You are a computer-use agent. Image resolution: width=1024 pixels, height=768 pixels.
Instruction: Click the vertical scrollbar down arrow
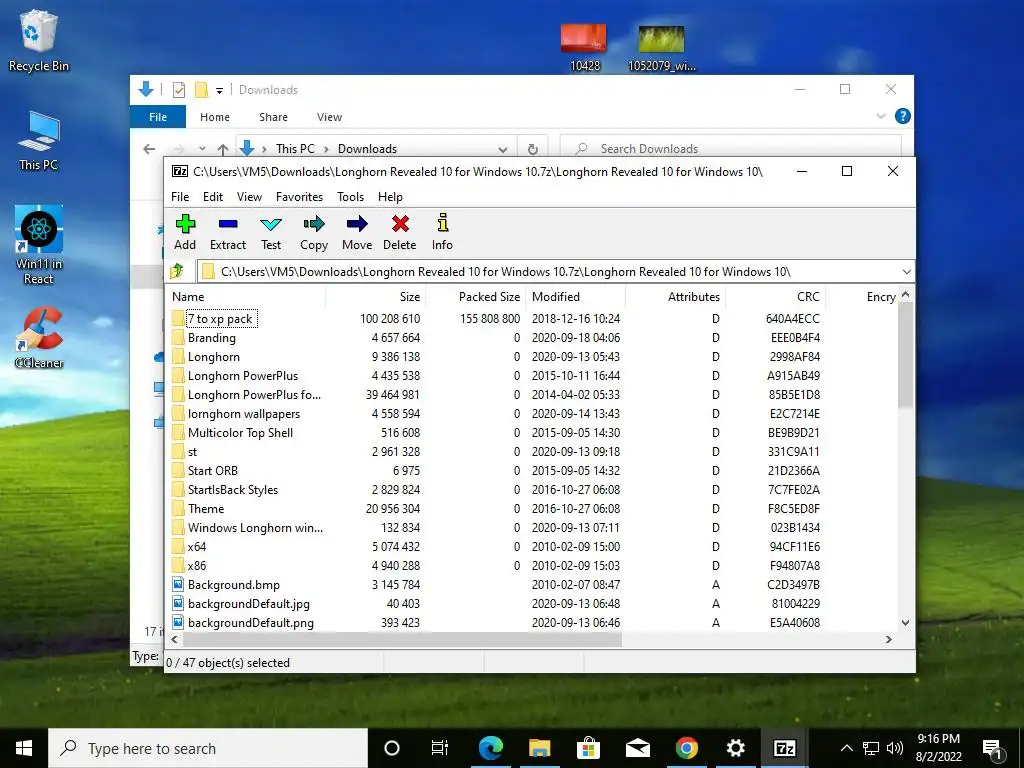[x=905, y=623]
